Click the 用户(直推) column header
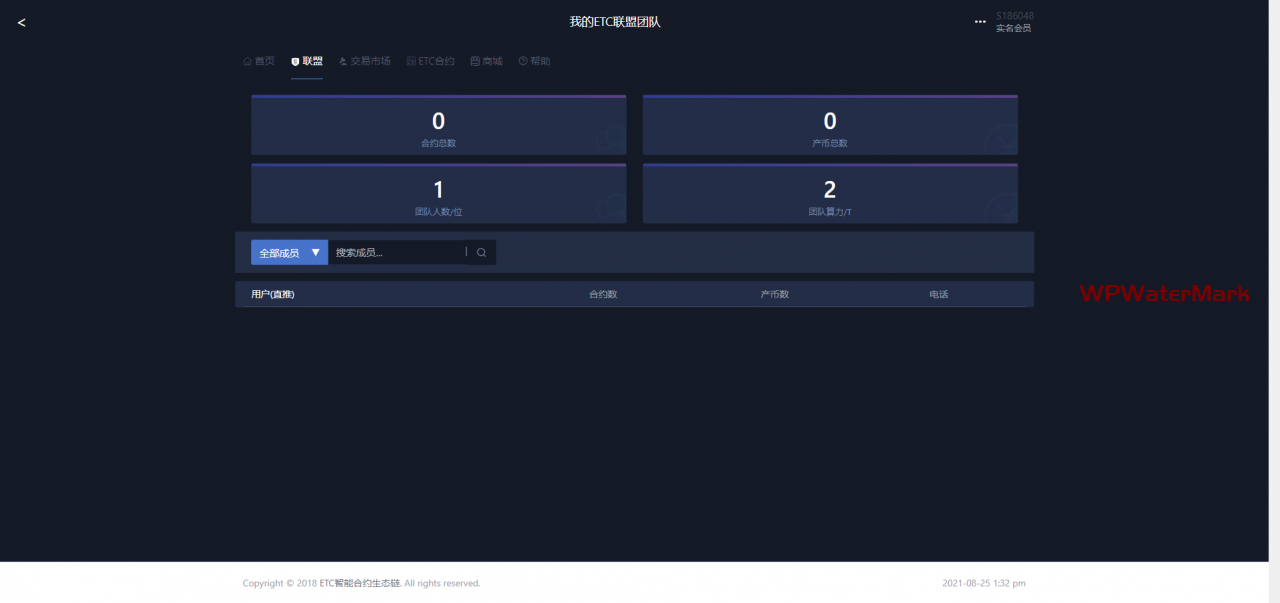 (273, 294)
